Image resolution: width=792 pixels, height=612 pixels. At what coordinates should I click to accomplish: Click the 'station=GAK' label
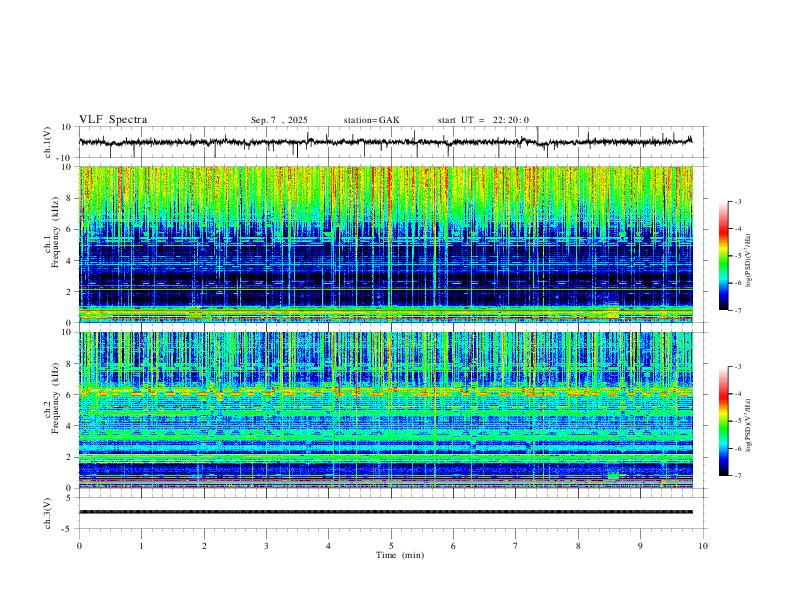pos(371,120)
